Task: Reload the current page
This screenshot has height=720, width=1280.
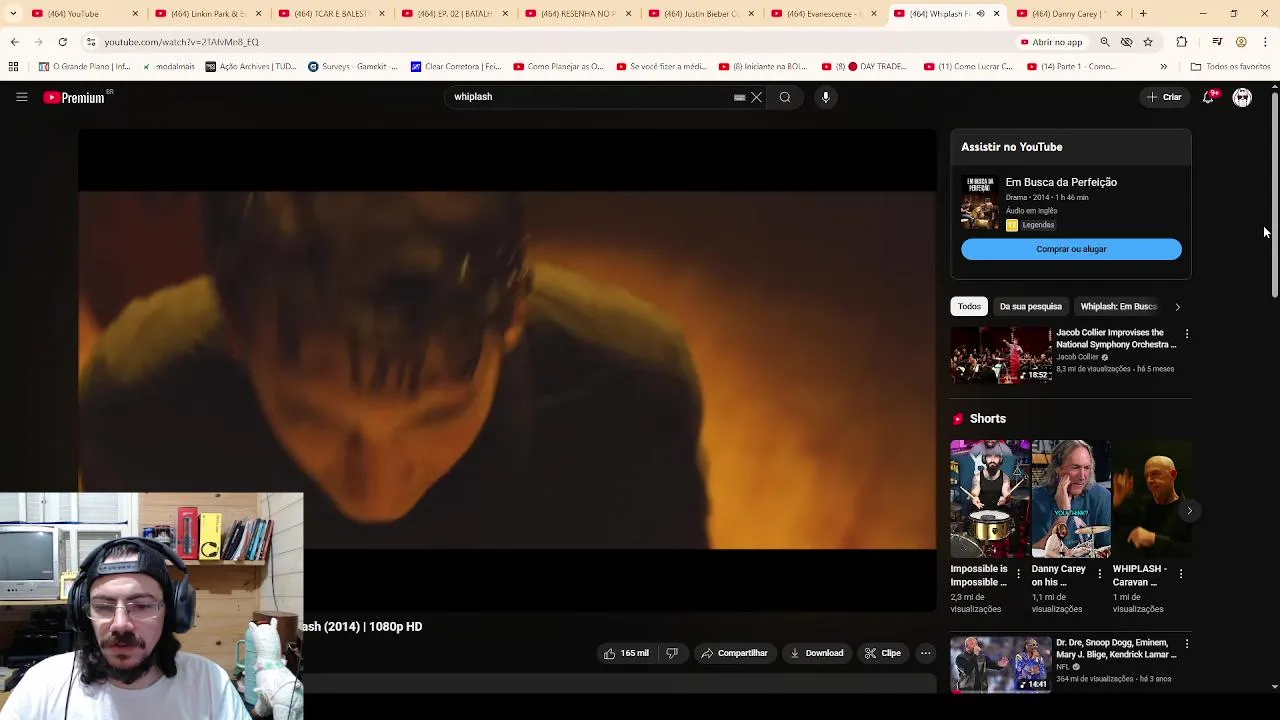Action: pyautogui.click(x=62, y=42)
